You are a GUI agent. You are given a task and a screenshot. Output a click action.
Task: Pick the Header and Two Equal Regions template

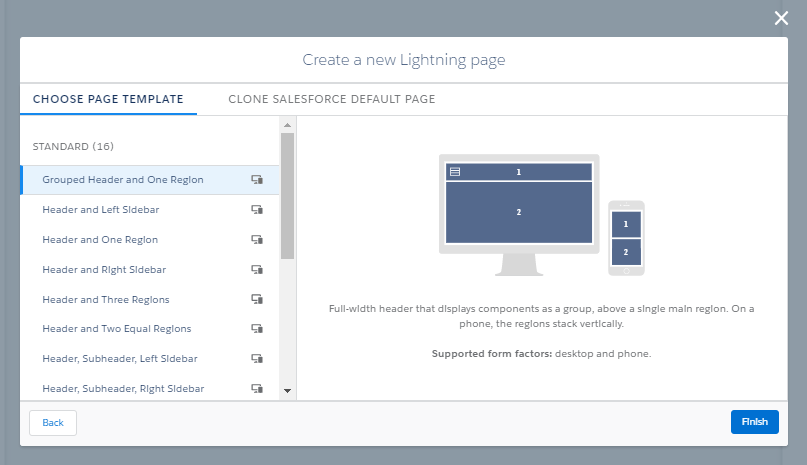(117, 329)
